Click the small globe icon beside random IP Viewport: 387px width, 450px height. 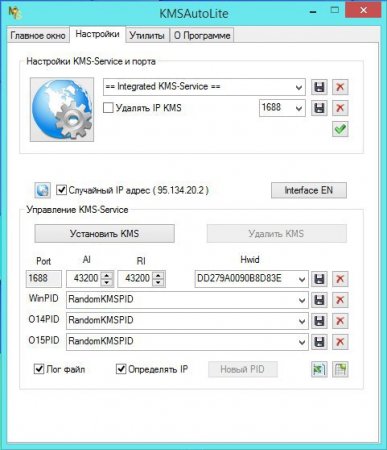pyautogui.click(x=43, y=190)
